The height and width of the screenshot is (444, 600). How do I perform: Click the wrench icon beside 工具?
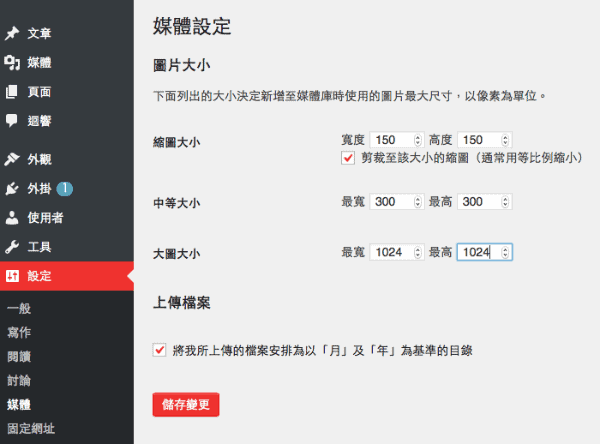(12, 247)
